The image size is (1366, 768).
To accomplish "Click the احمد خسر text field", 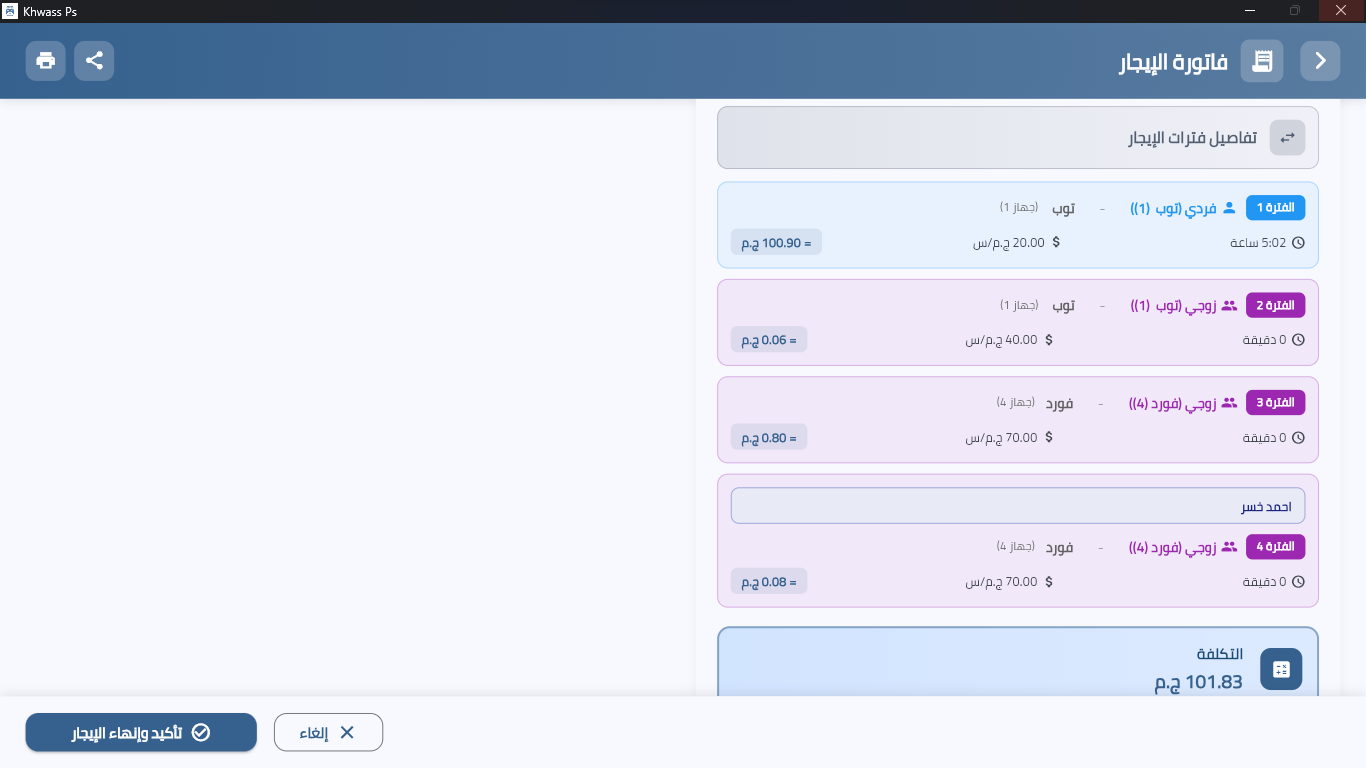I will point(1018,506).
